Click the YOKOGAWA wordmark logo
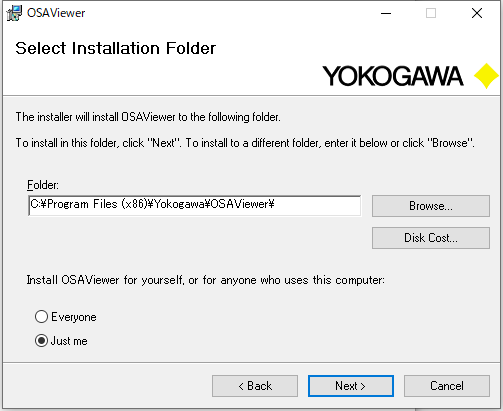 pos(393,76)
